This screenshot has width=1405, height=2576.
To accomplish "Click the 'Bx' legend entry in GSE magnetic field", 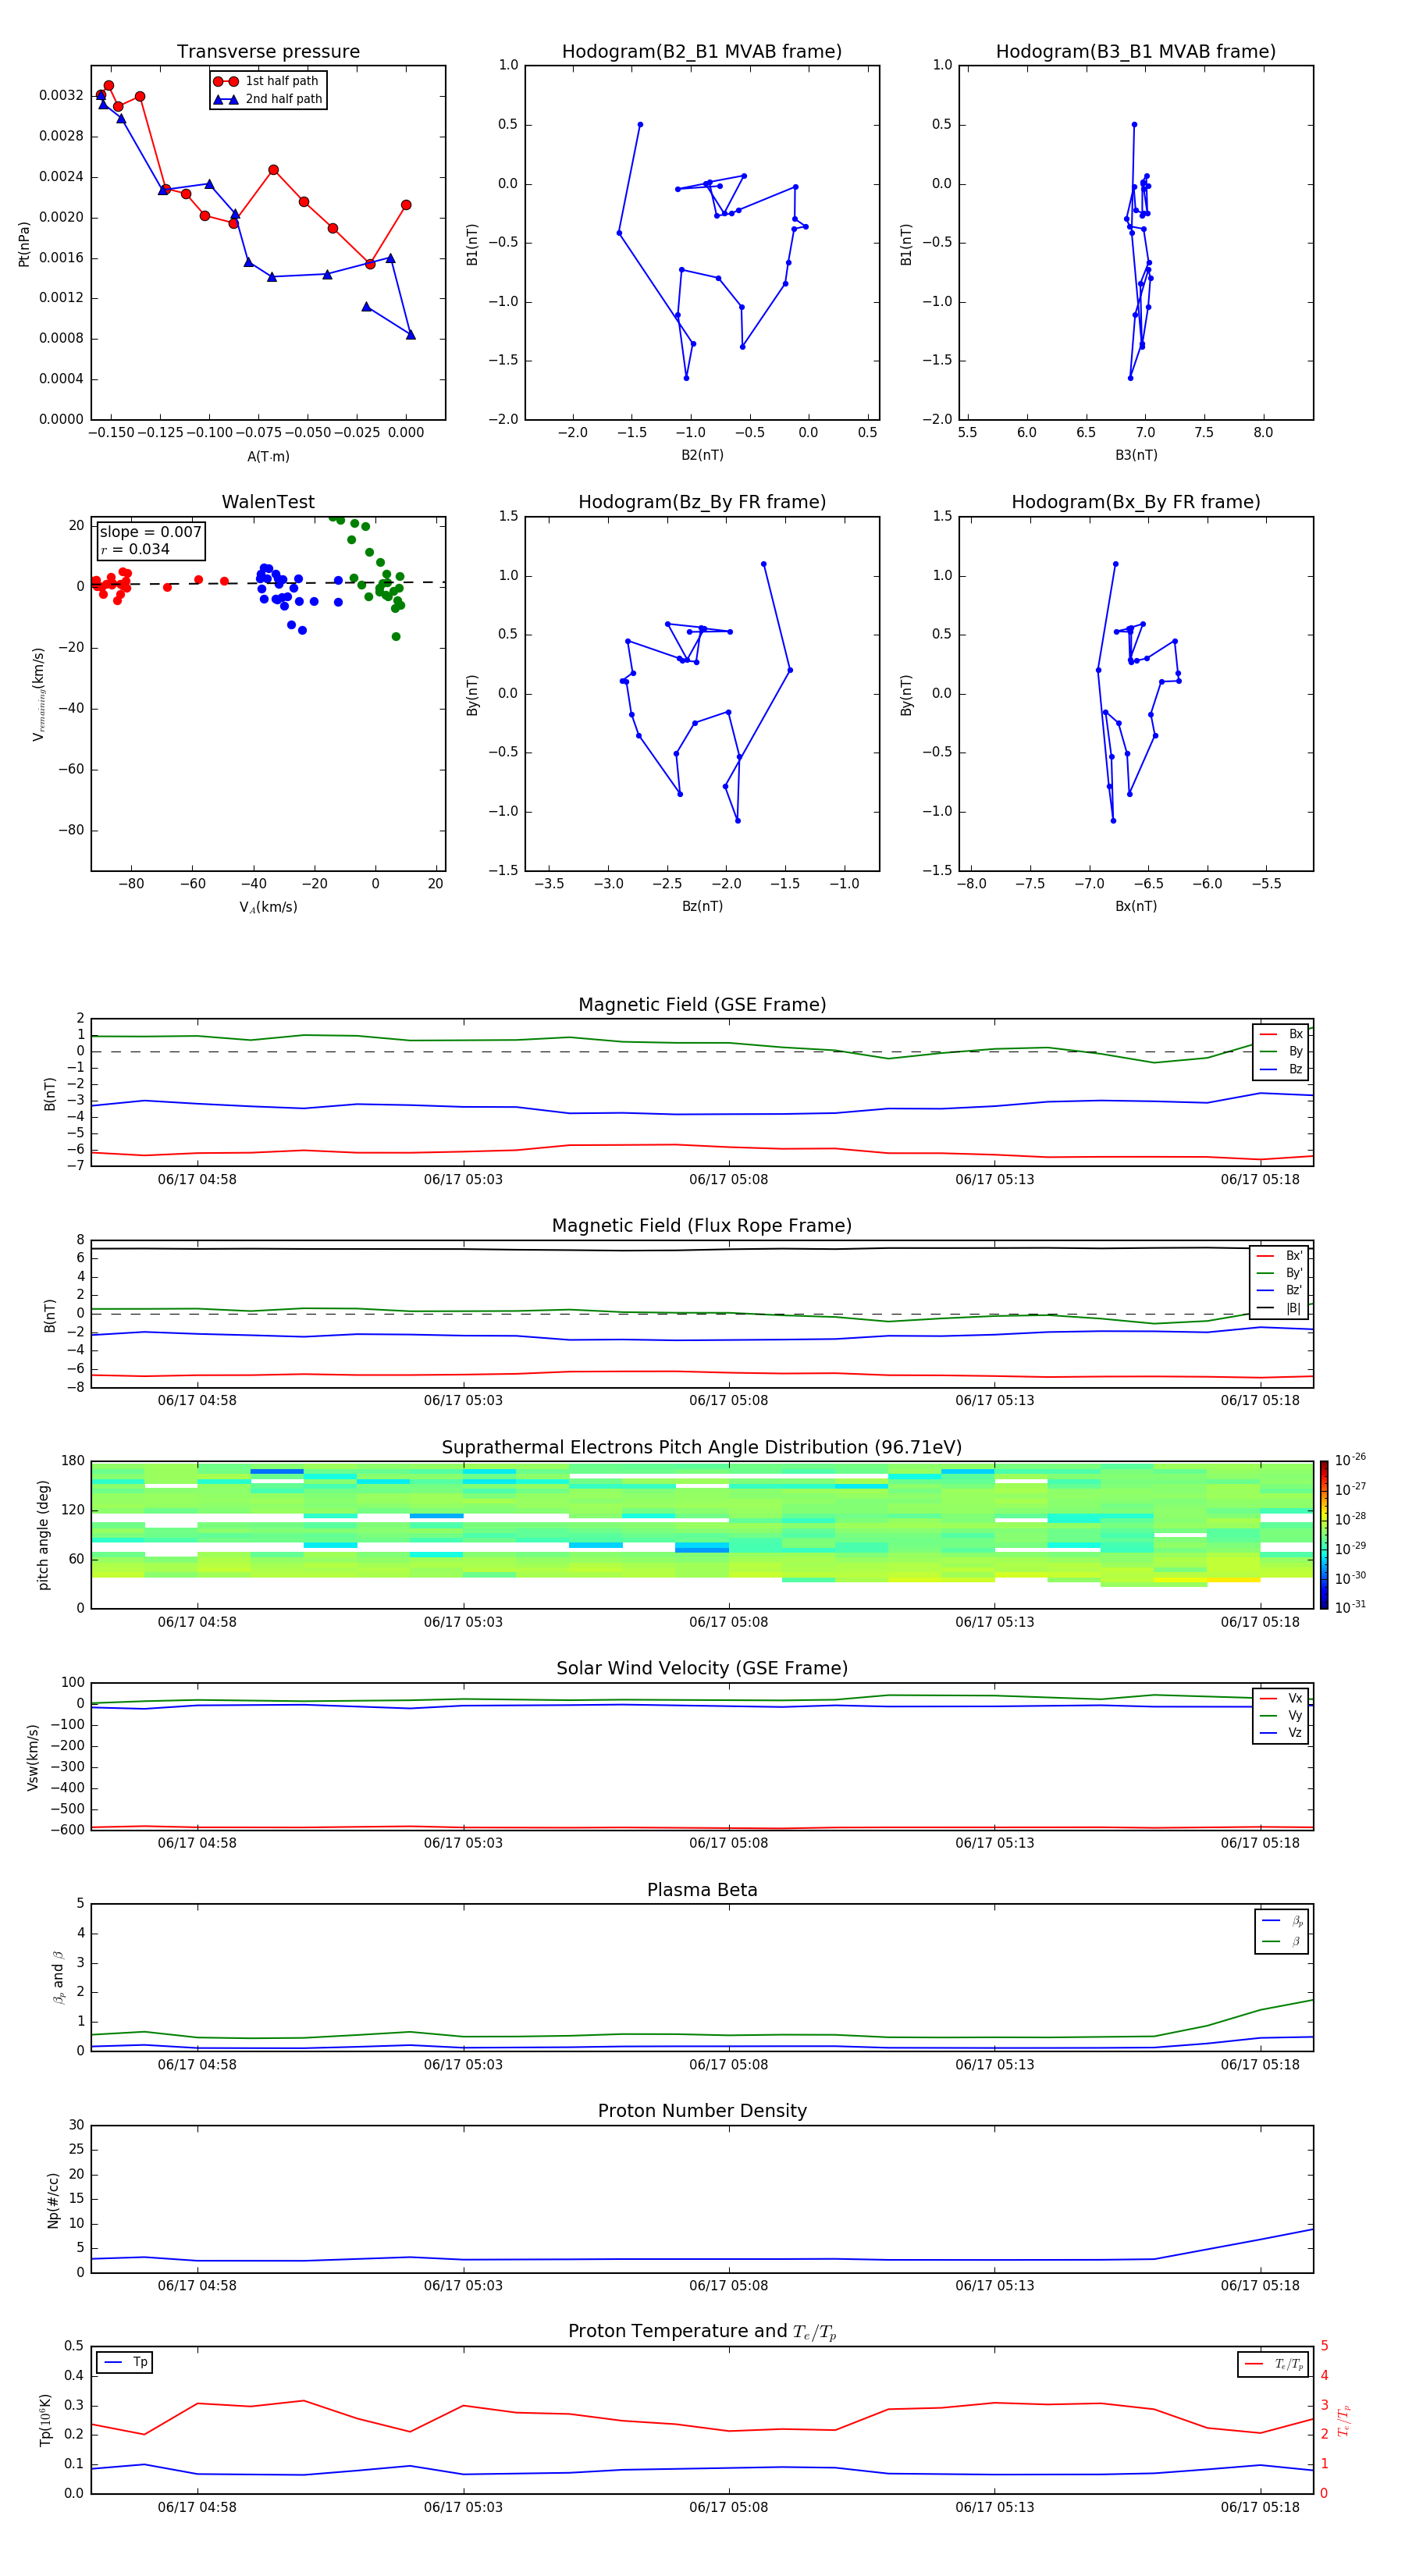I will tap(1281, 1035).
